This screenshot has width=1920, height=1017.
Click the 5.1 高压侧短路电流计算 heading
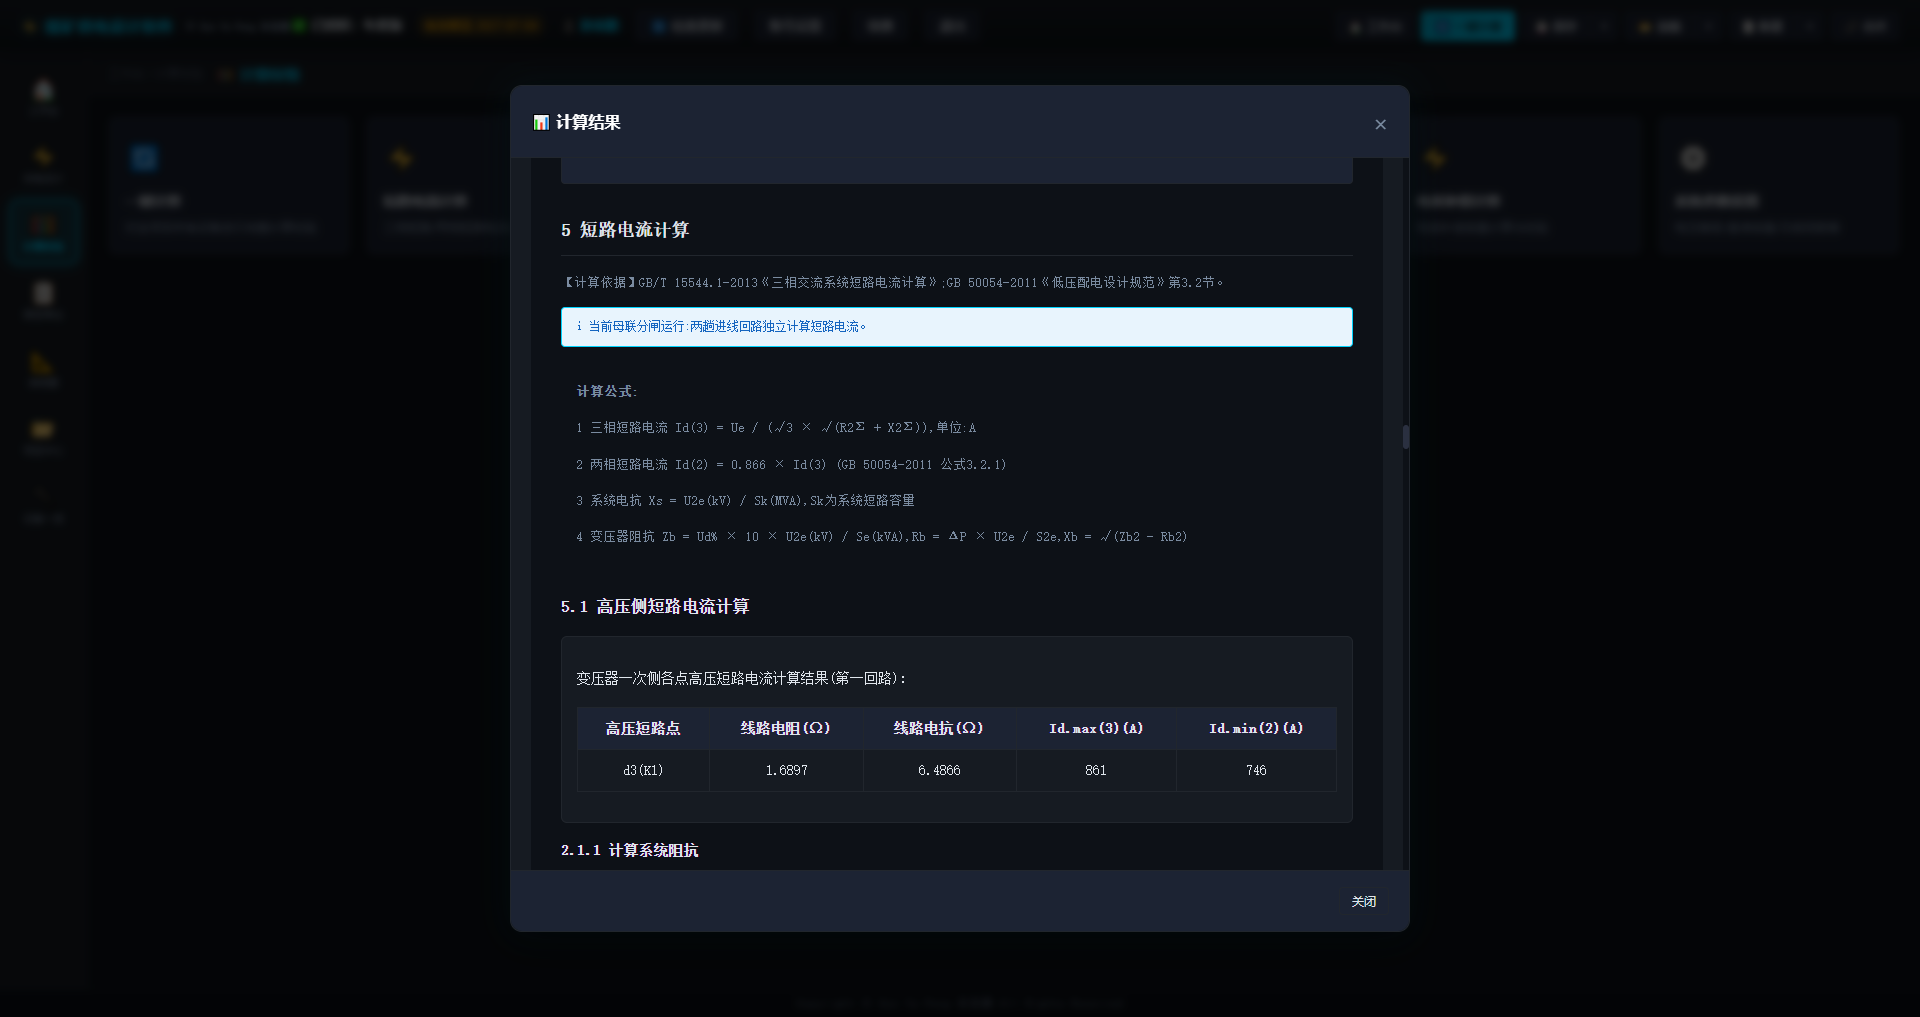[655, 606]
